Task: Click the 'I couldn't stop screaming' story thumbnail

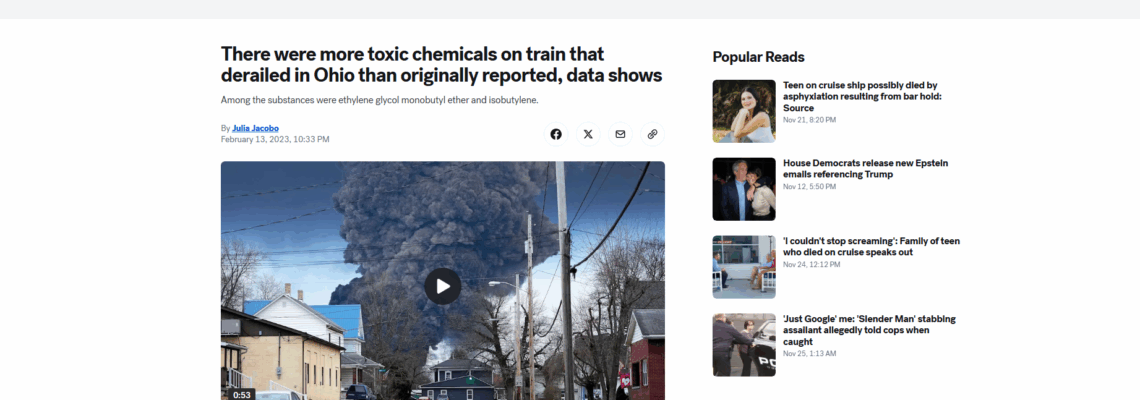Action: pos(743,267)
